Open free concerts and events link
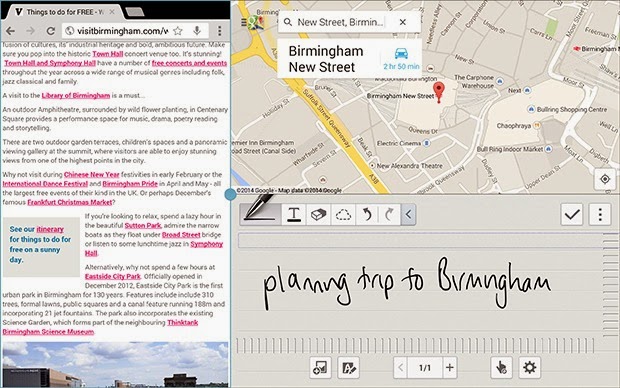Image resolution: width=620 pixels, height=388 pixels. (x=189, y=63)
